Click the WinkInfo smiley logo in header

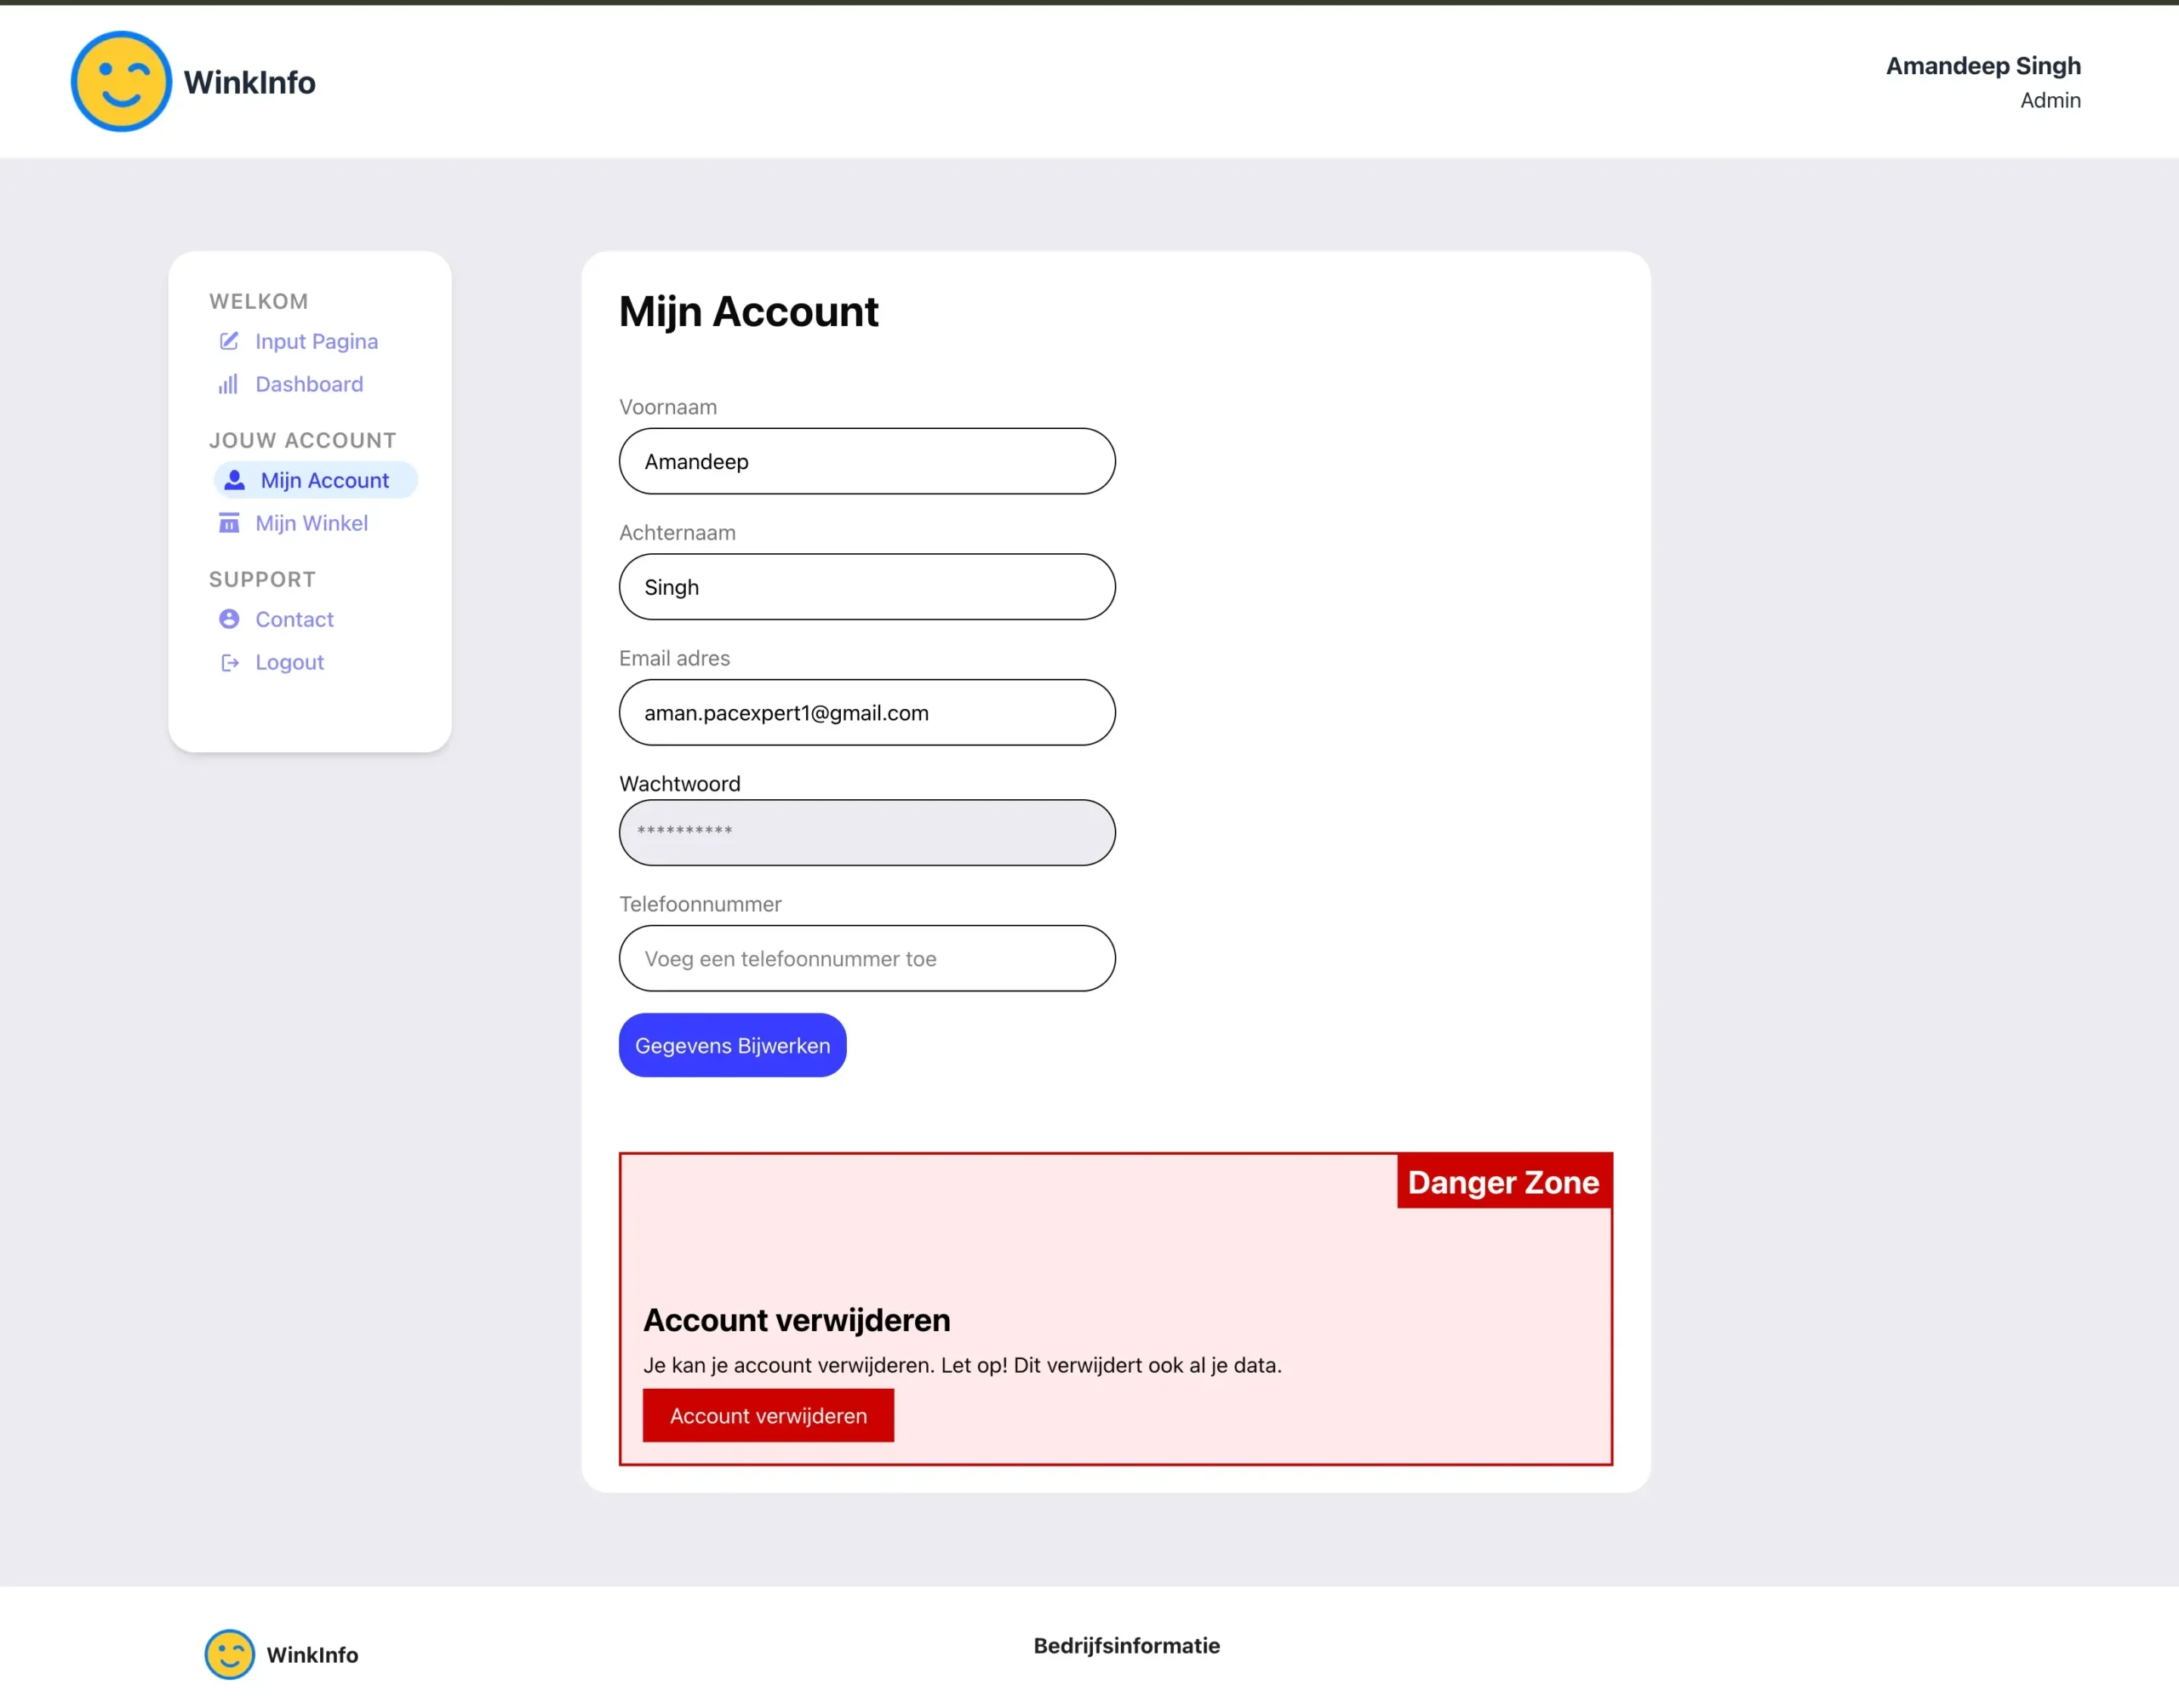point(121,82)
